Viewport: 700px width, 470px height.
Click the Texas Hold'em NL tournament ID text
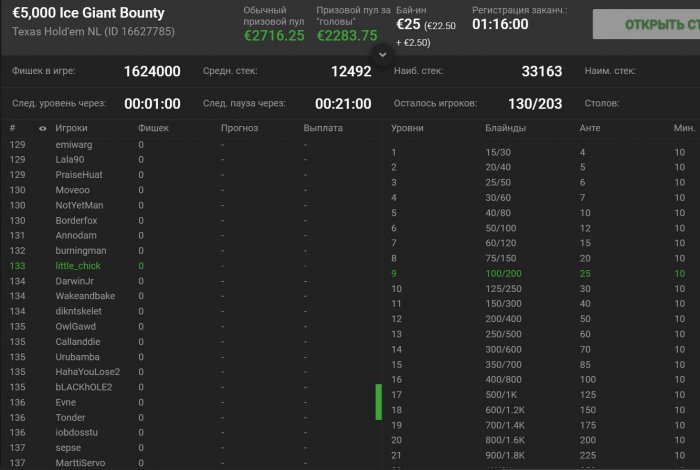pyautogui.click(x=93, y=32)
